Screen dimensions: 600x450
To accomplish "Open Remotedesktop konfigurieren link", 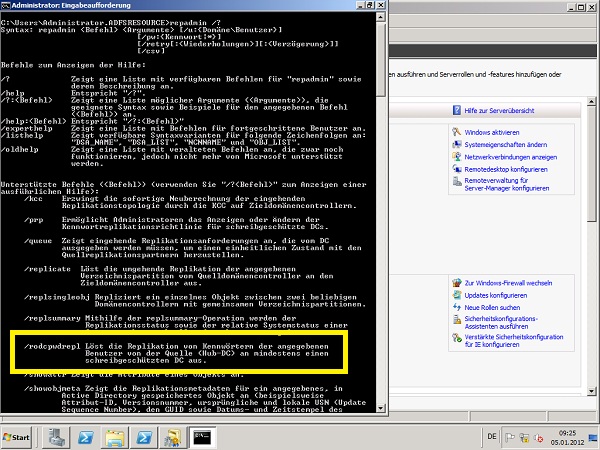I will click(506, 169).
